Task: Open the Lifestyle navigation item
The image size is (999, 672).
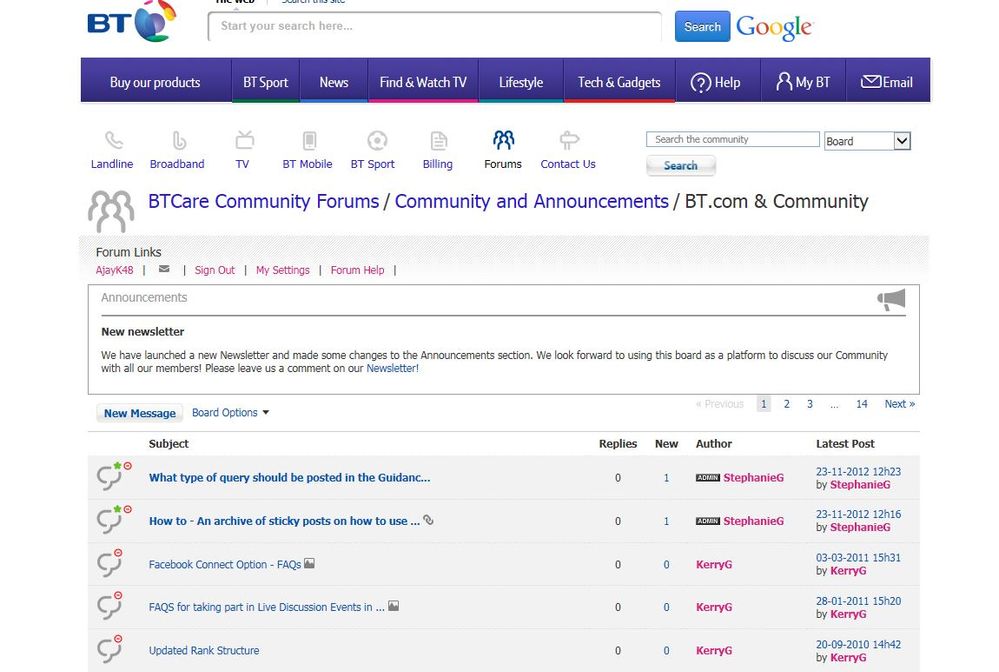Action: point(521,82)
